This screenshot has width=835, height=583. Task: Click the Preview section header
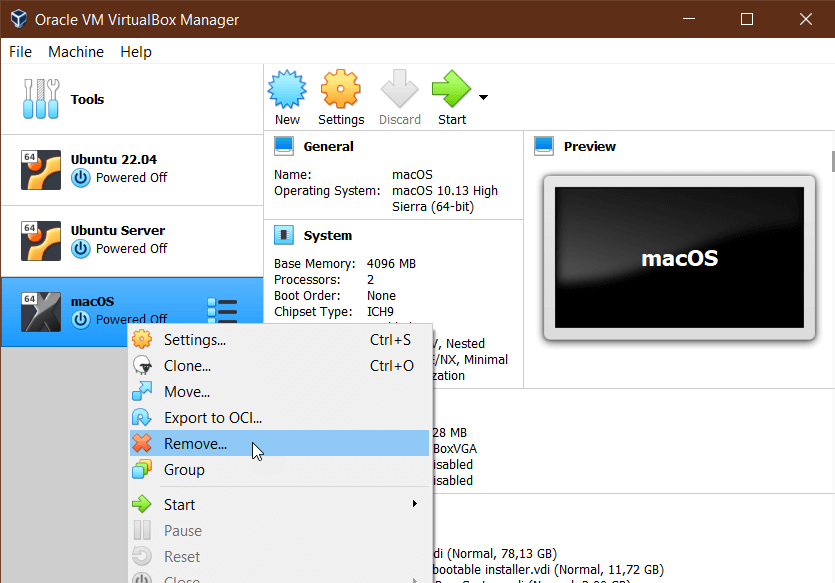(590, 146)
